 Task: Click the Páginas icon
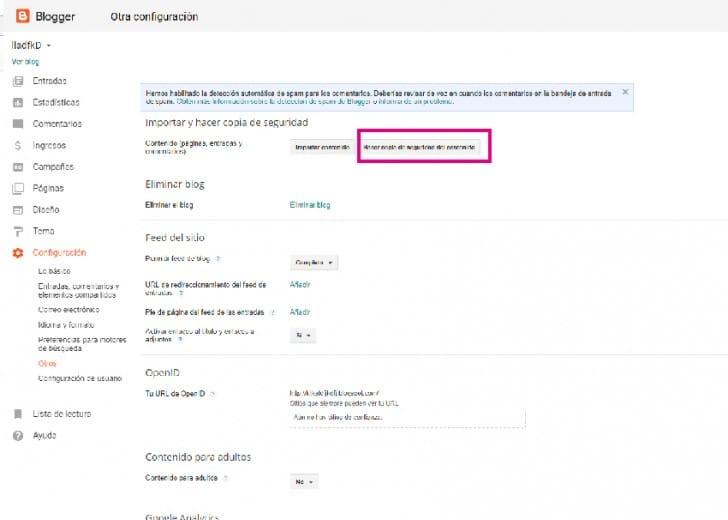pyautogui.click(x=18, y=188)
